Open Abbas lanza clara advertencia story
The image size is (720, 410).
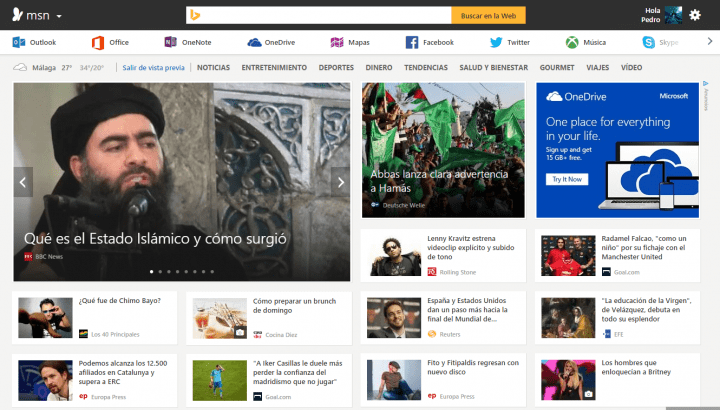point(439,181)
